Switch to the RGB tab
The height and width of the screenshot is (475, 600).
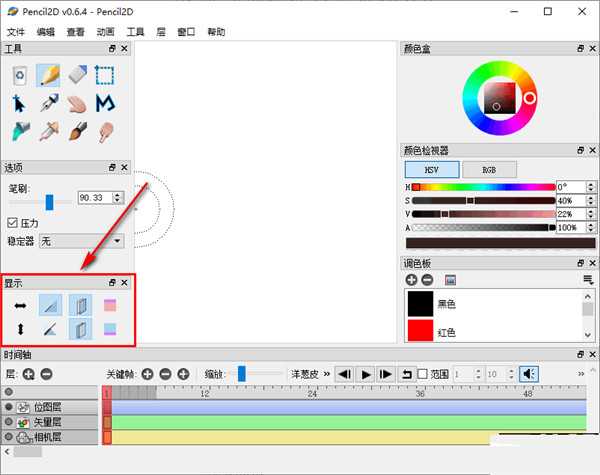click(x=489, y=170)
